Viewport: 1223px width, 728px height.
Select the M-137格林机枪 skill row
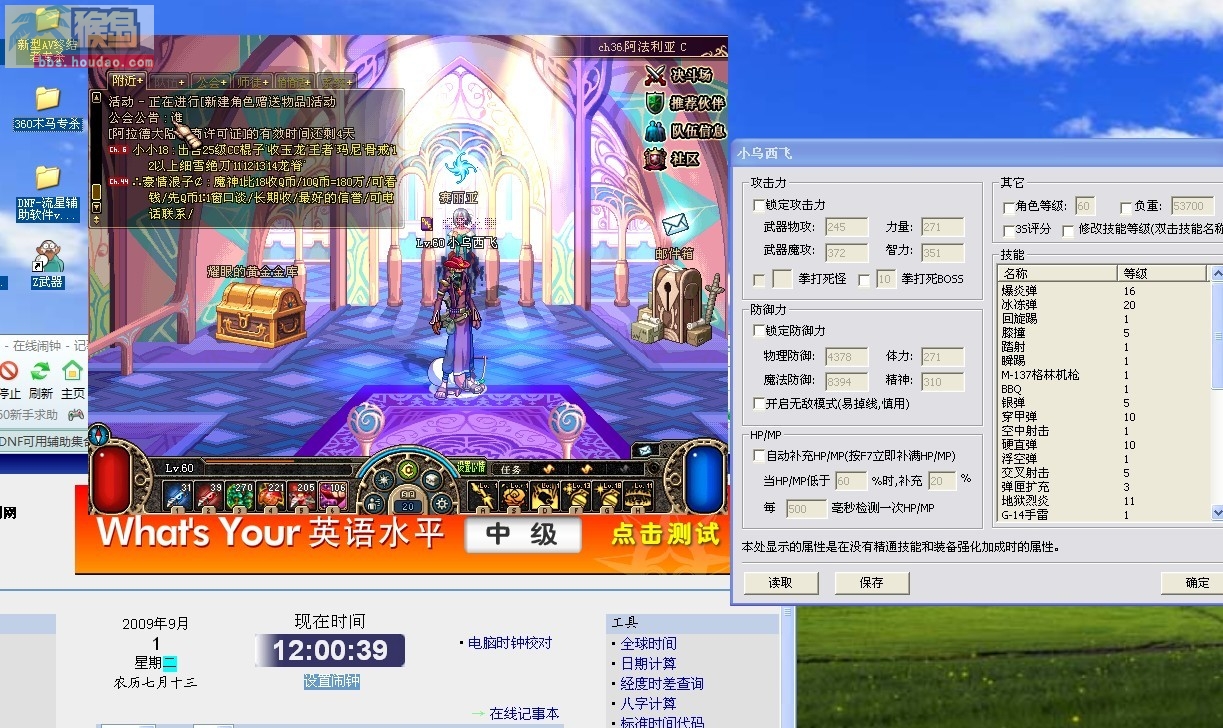[x=1105, y=375]
